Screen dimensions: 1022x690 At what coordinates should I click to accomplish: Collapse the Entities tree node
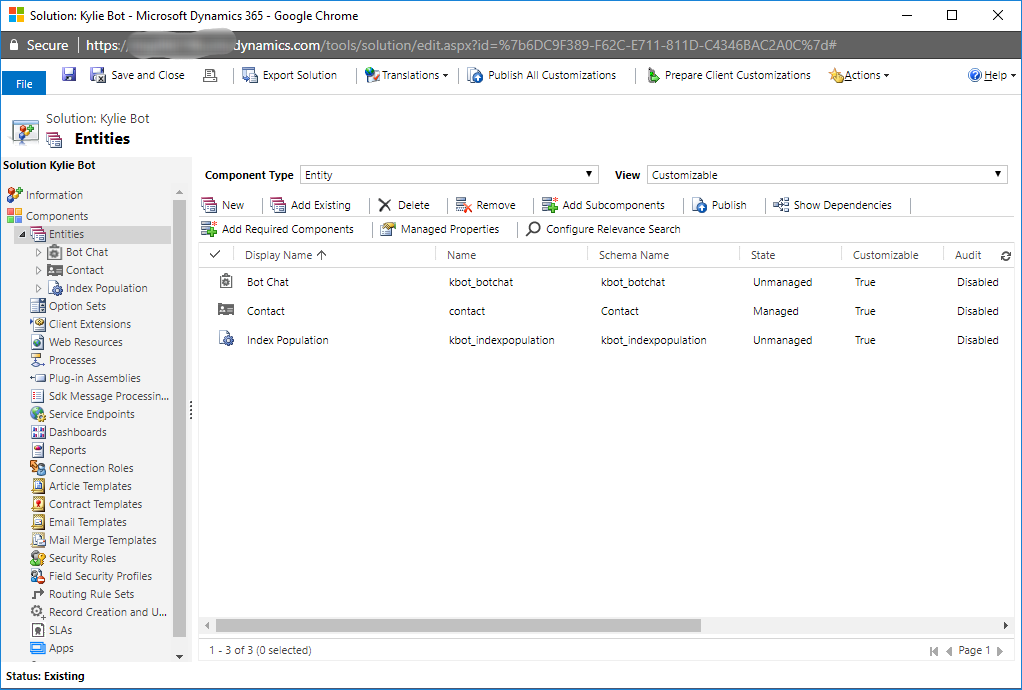coord(23,234)
